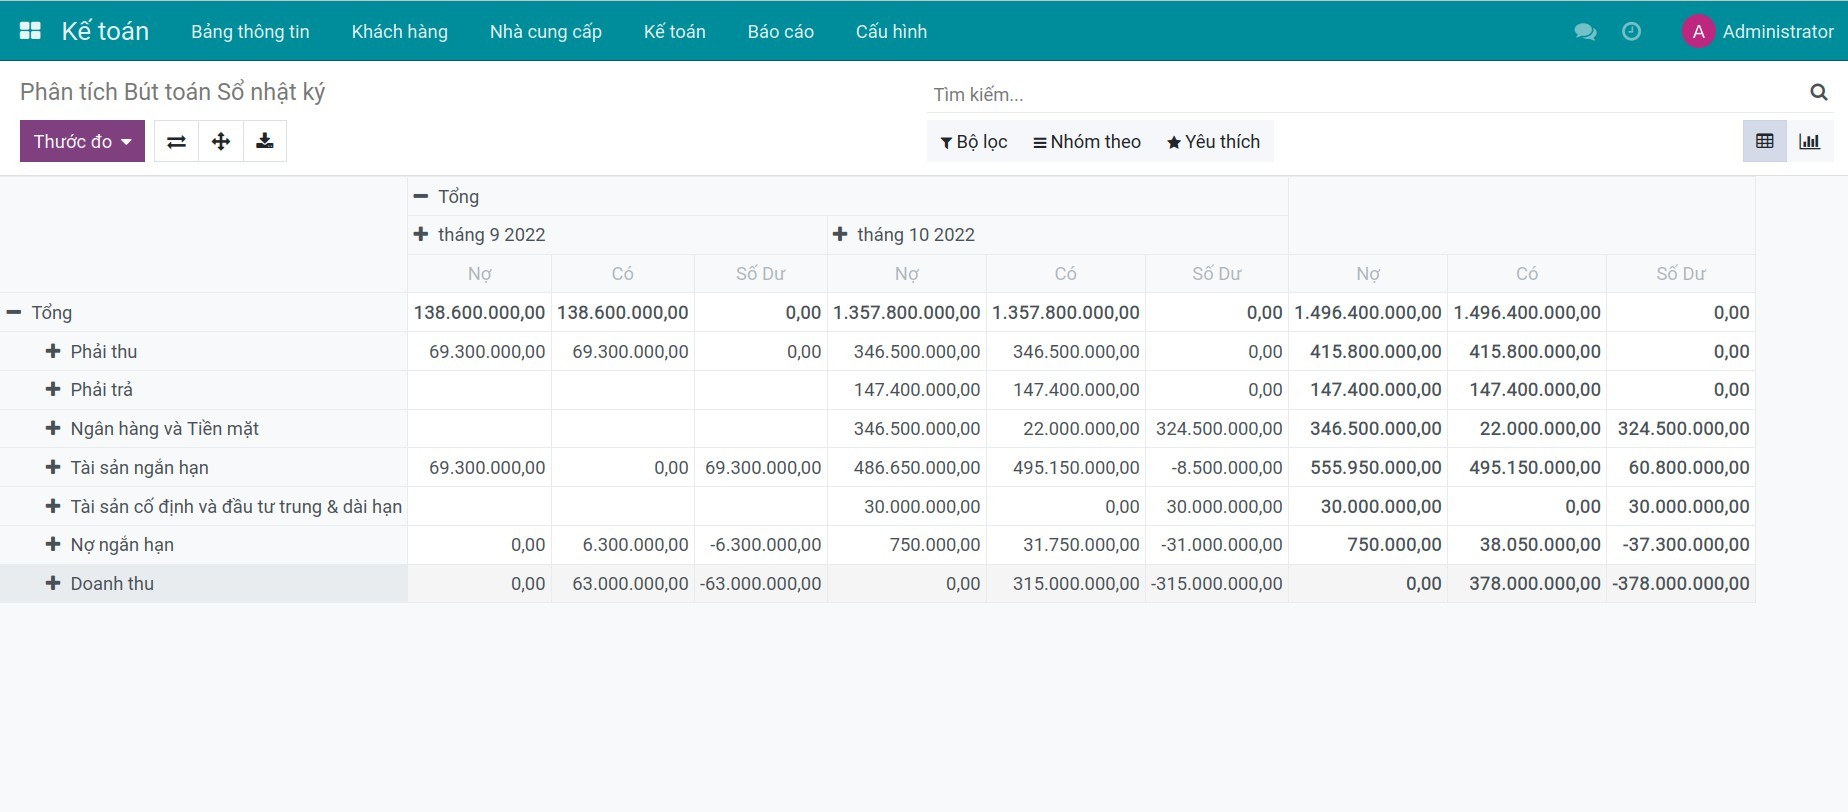
Task: Open the apps grid home menu
Action: [30, 31]
